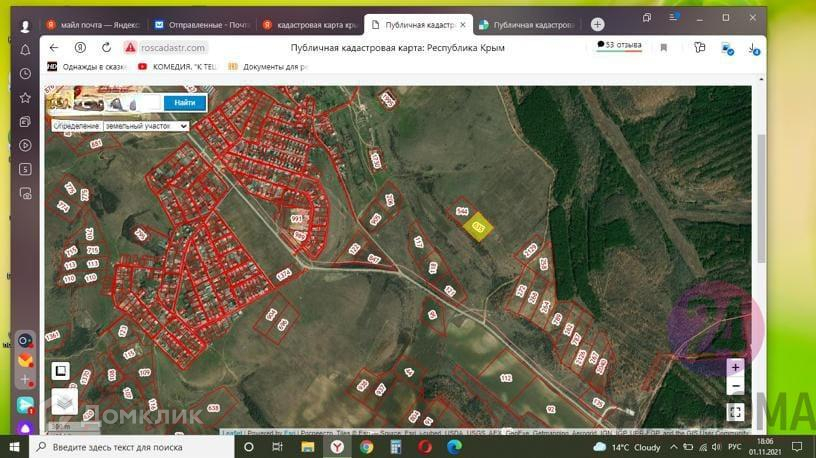Open the downloads icon
The image size is (816, 458).
point(754,49)
